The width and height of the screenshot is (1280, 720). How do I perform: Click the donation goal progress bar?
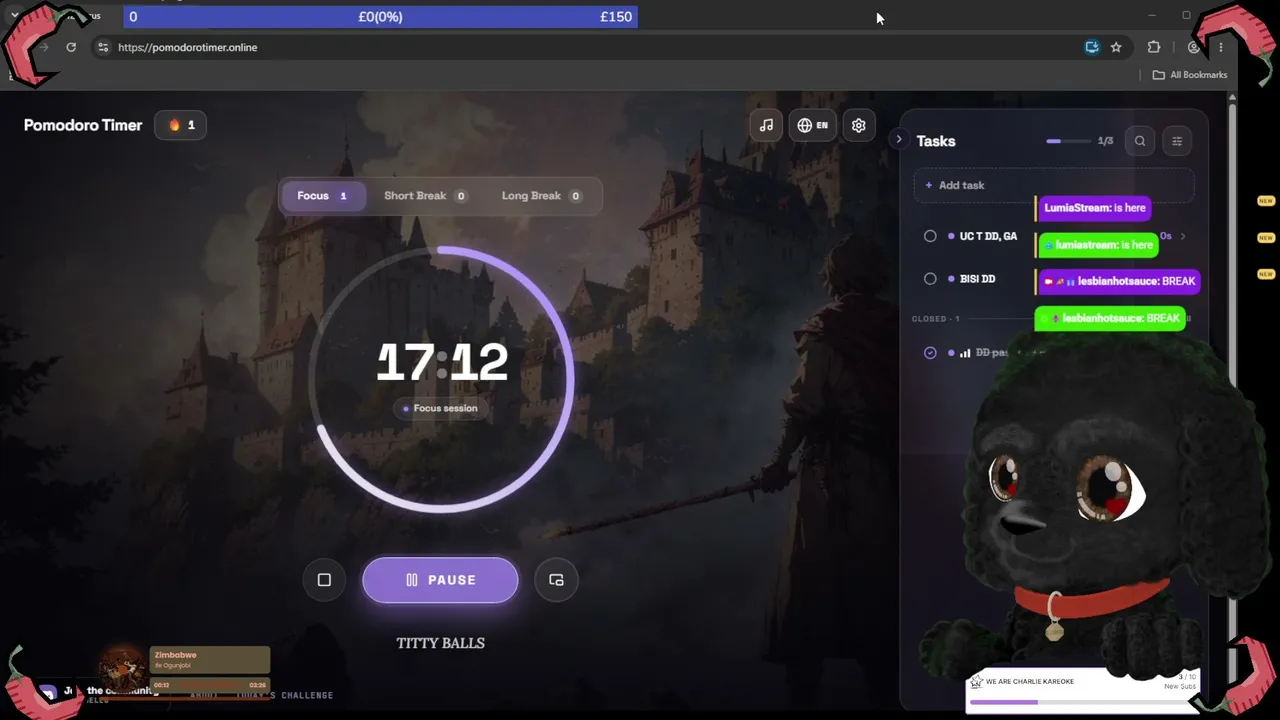point(380,17)
